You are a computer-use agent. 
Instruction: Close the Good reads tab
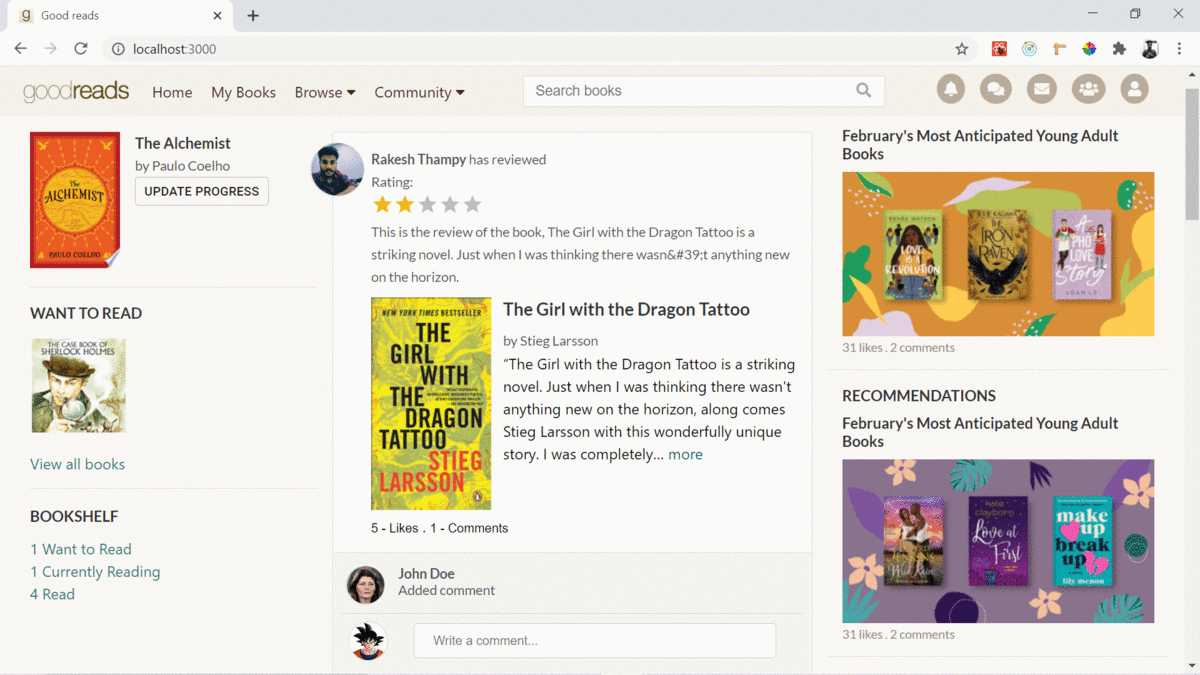pos(217,16)
